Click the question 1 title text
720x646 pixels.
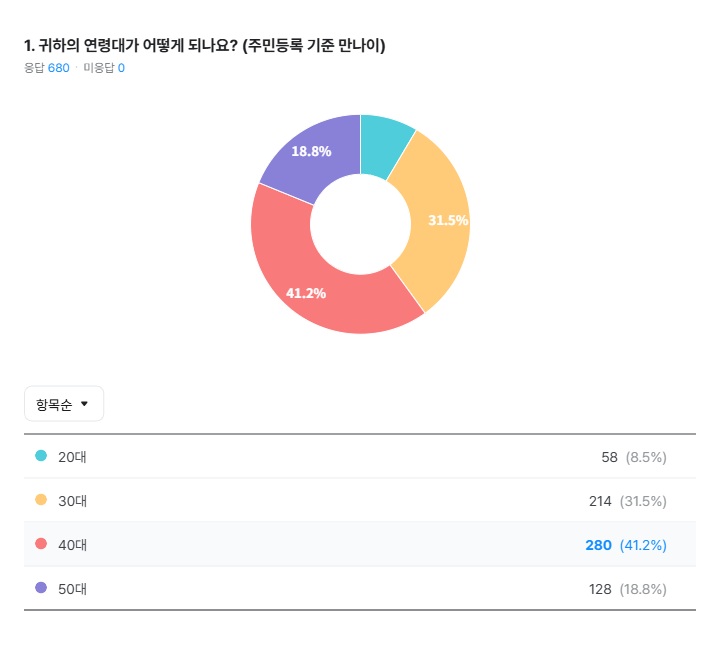coord(204,46)
